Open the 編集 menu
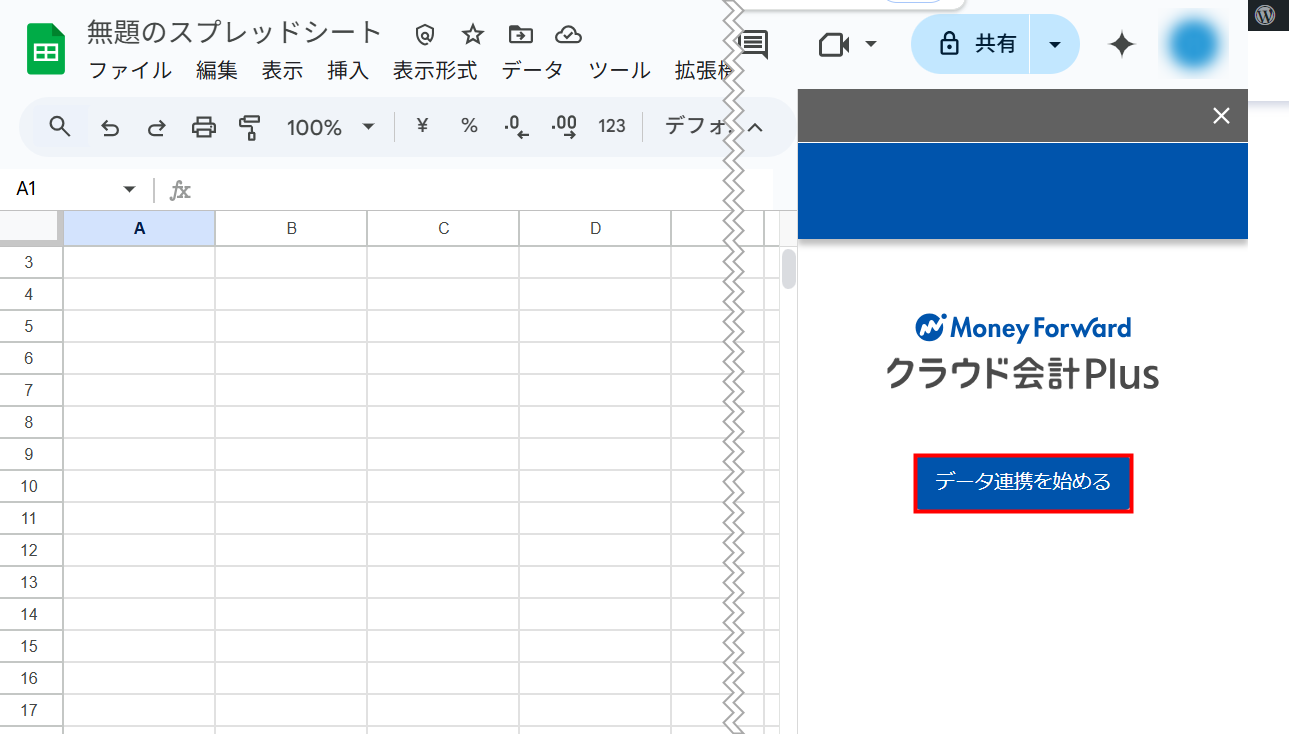1289x734 pixels. click(x=217, y=71)
